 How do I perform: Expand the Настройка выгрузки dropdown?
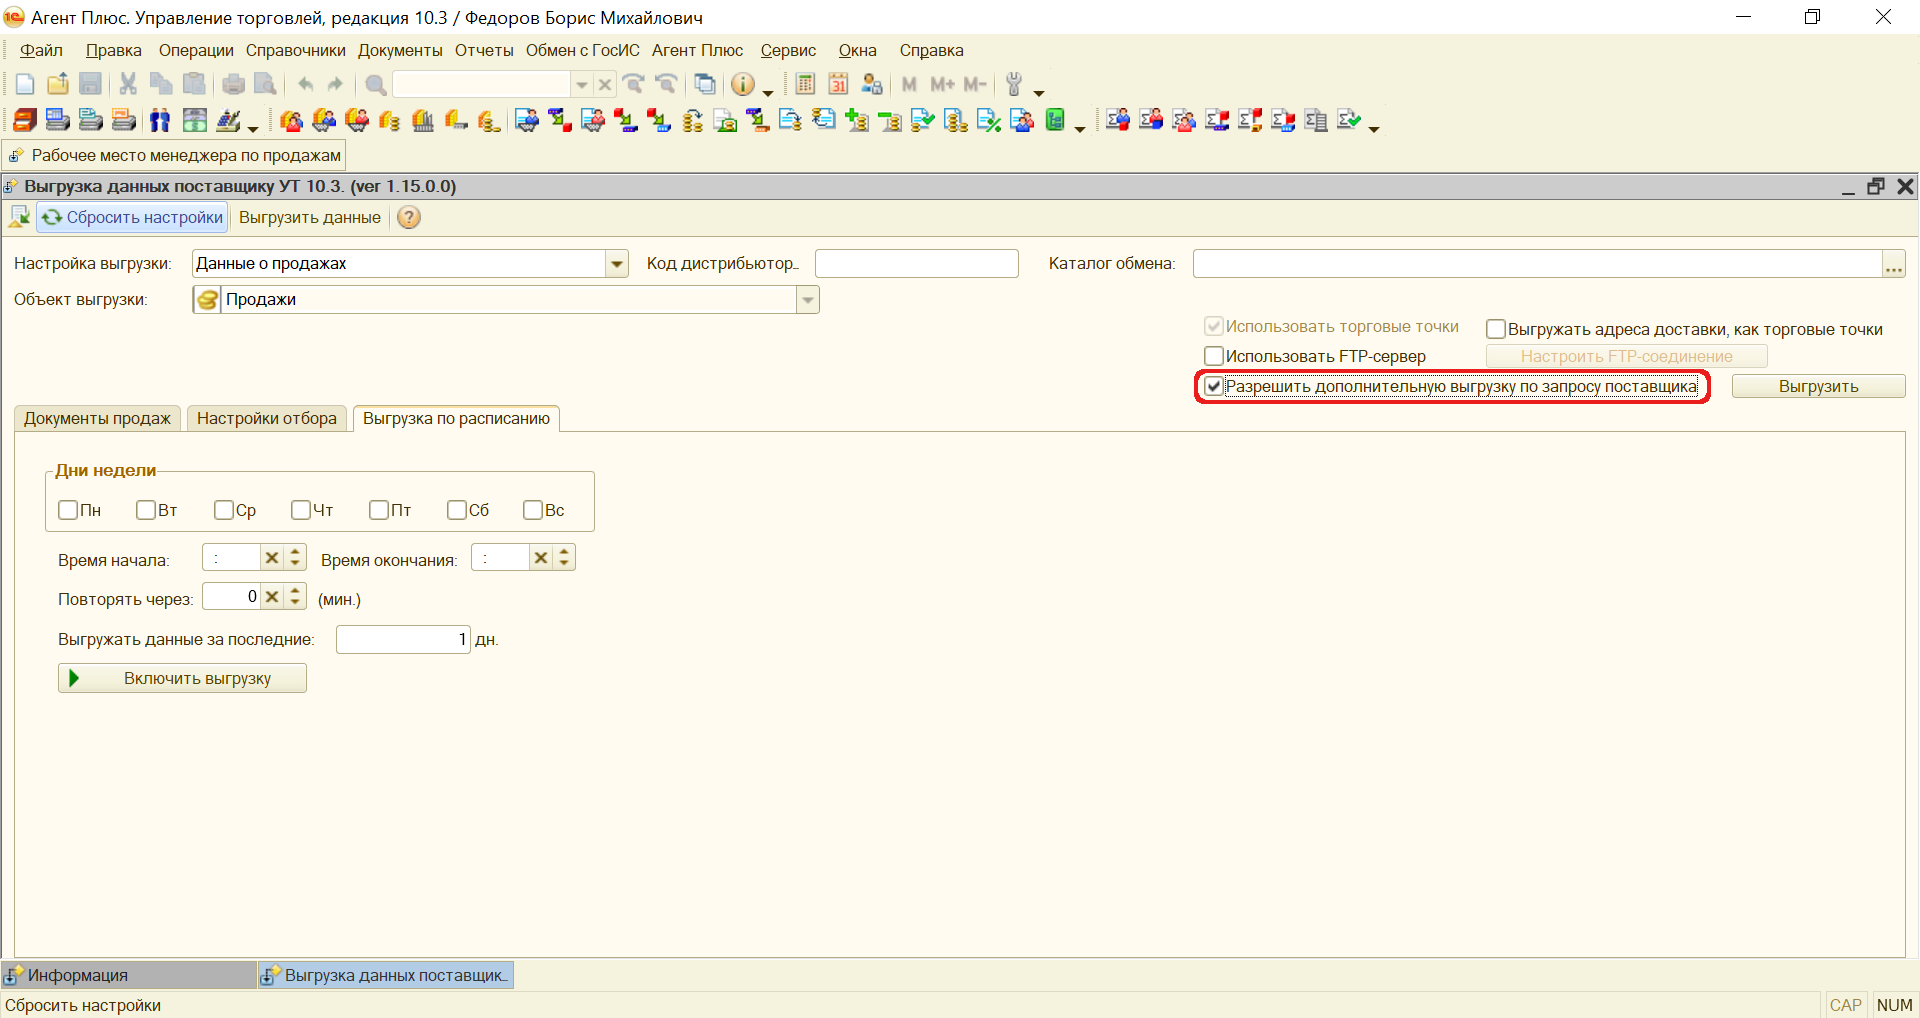[617, 264]
